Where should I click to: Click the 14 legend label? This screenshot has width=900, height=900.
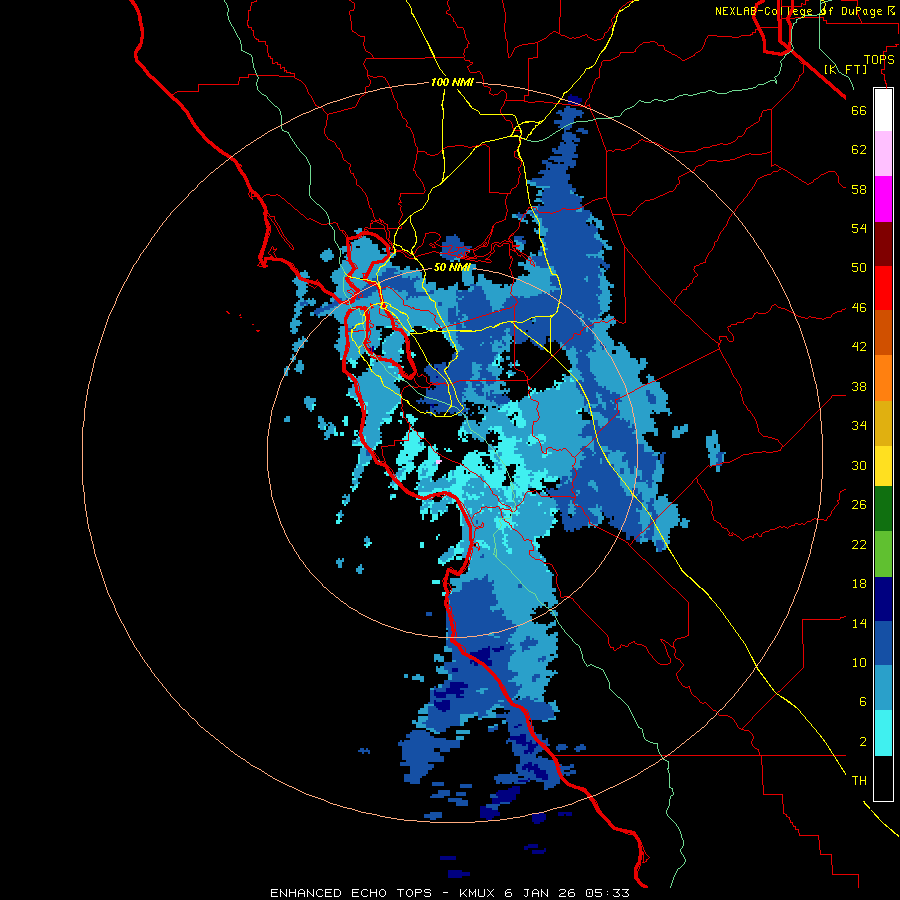859,623
